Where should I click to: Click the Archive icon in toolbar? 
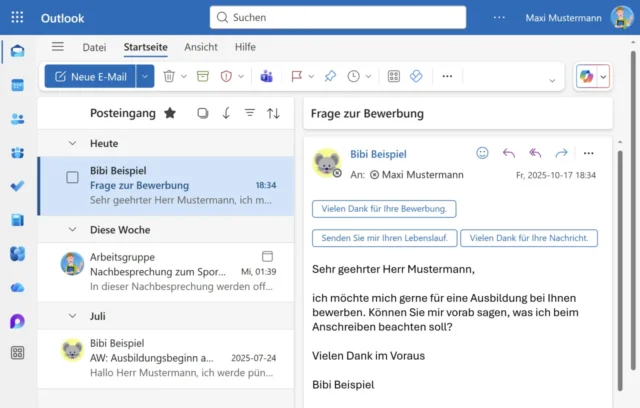point(203,76)
